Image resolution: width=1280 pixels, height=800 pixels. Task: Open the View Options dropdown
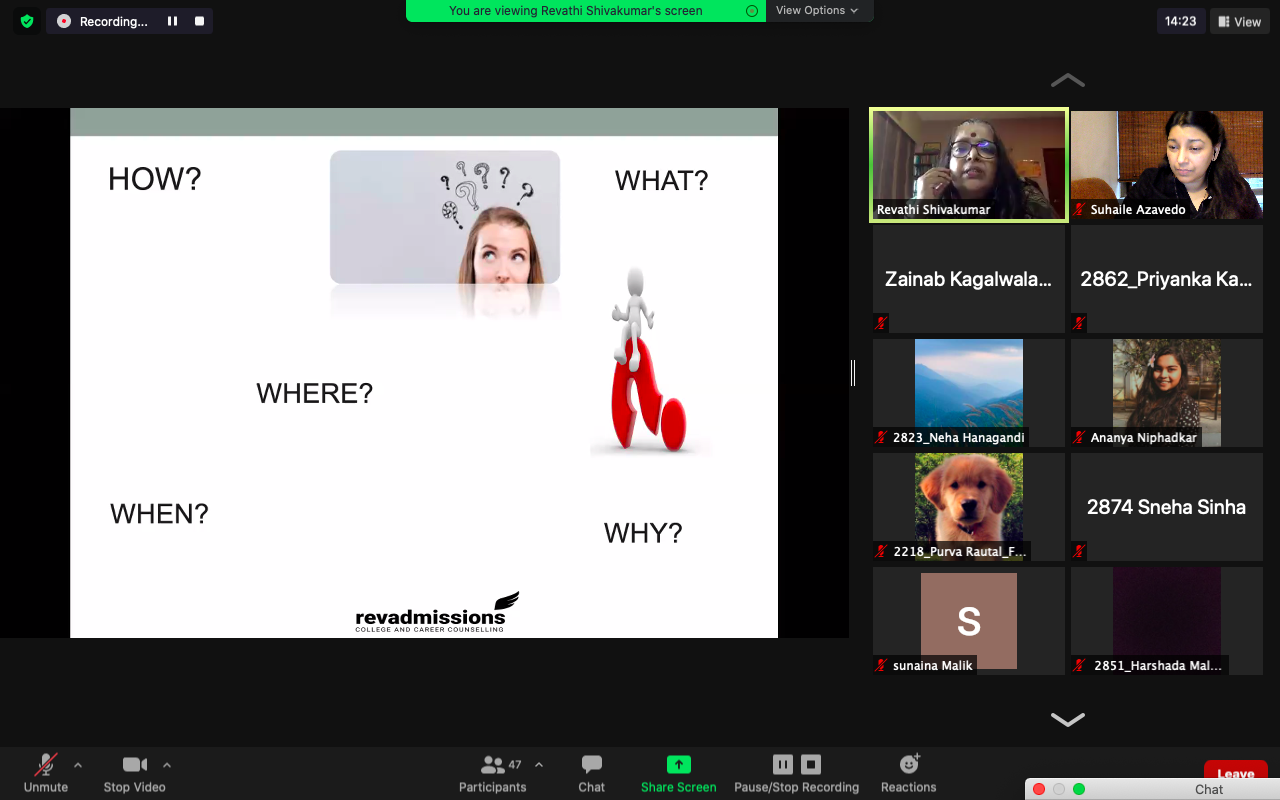817,10
